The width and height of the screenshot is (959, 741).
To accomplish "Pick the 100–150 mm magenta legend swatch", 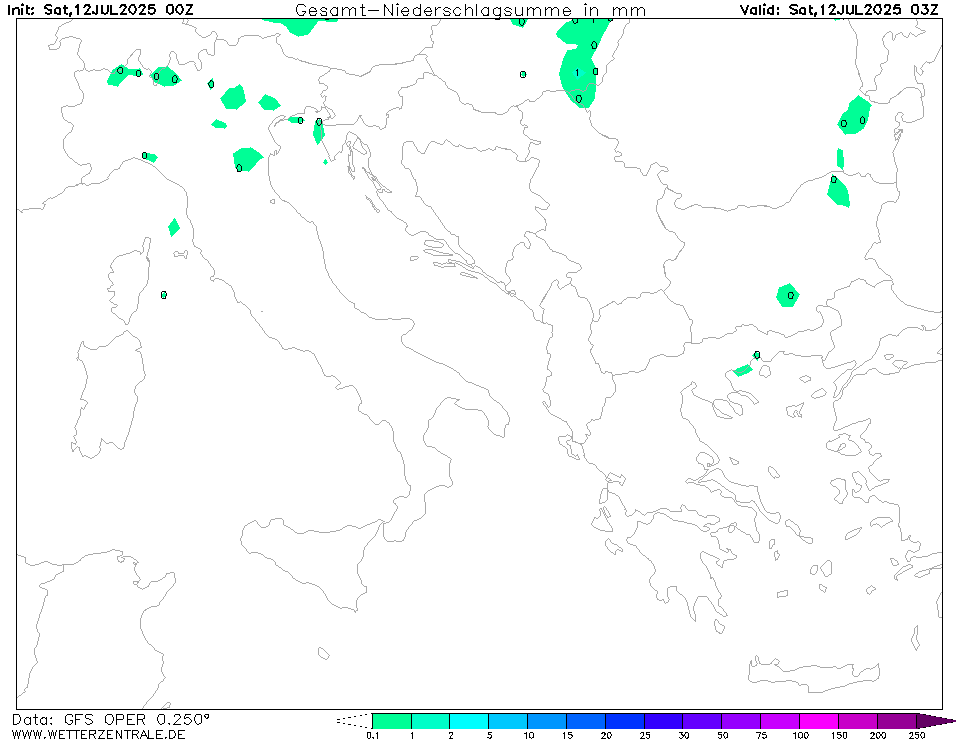I will coord(819,721).
